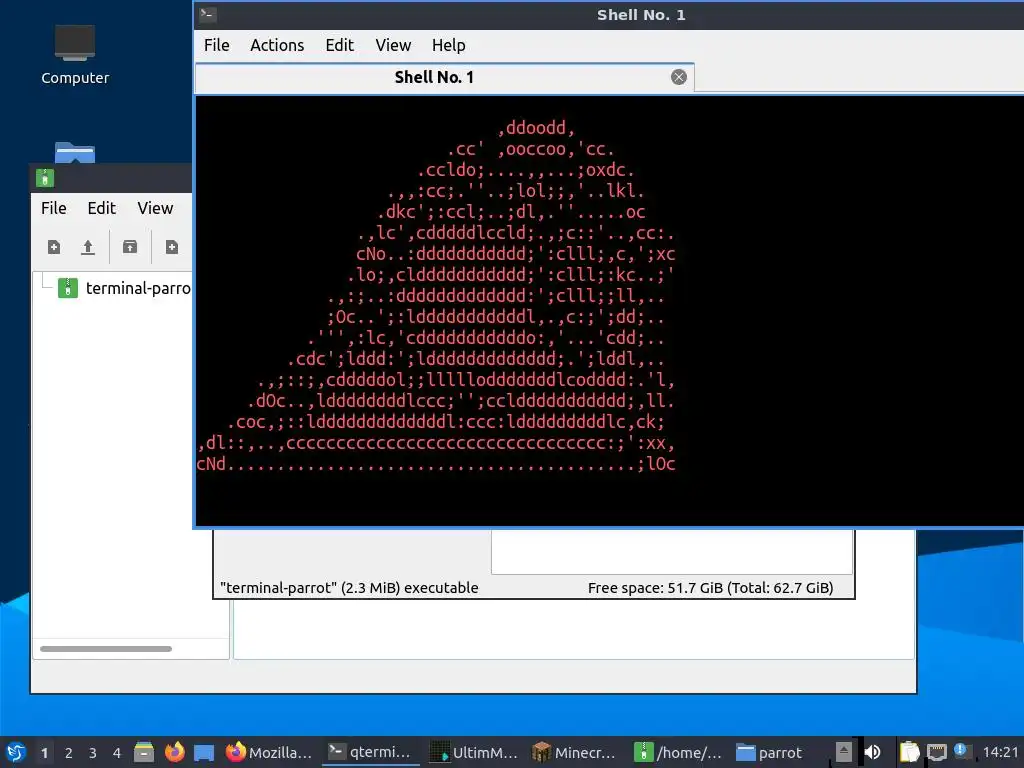The width and height of the screenshot is (1024, 768).
Task: Open File menu in the archive manager window
Action: (x=54, y=208)
